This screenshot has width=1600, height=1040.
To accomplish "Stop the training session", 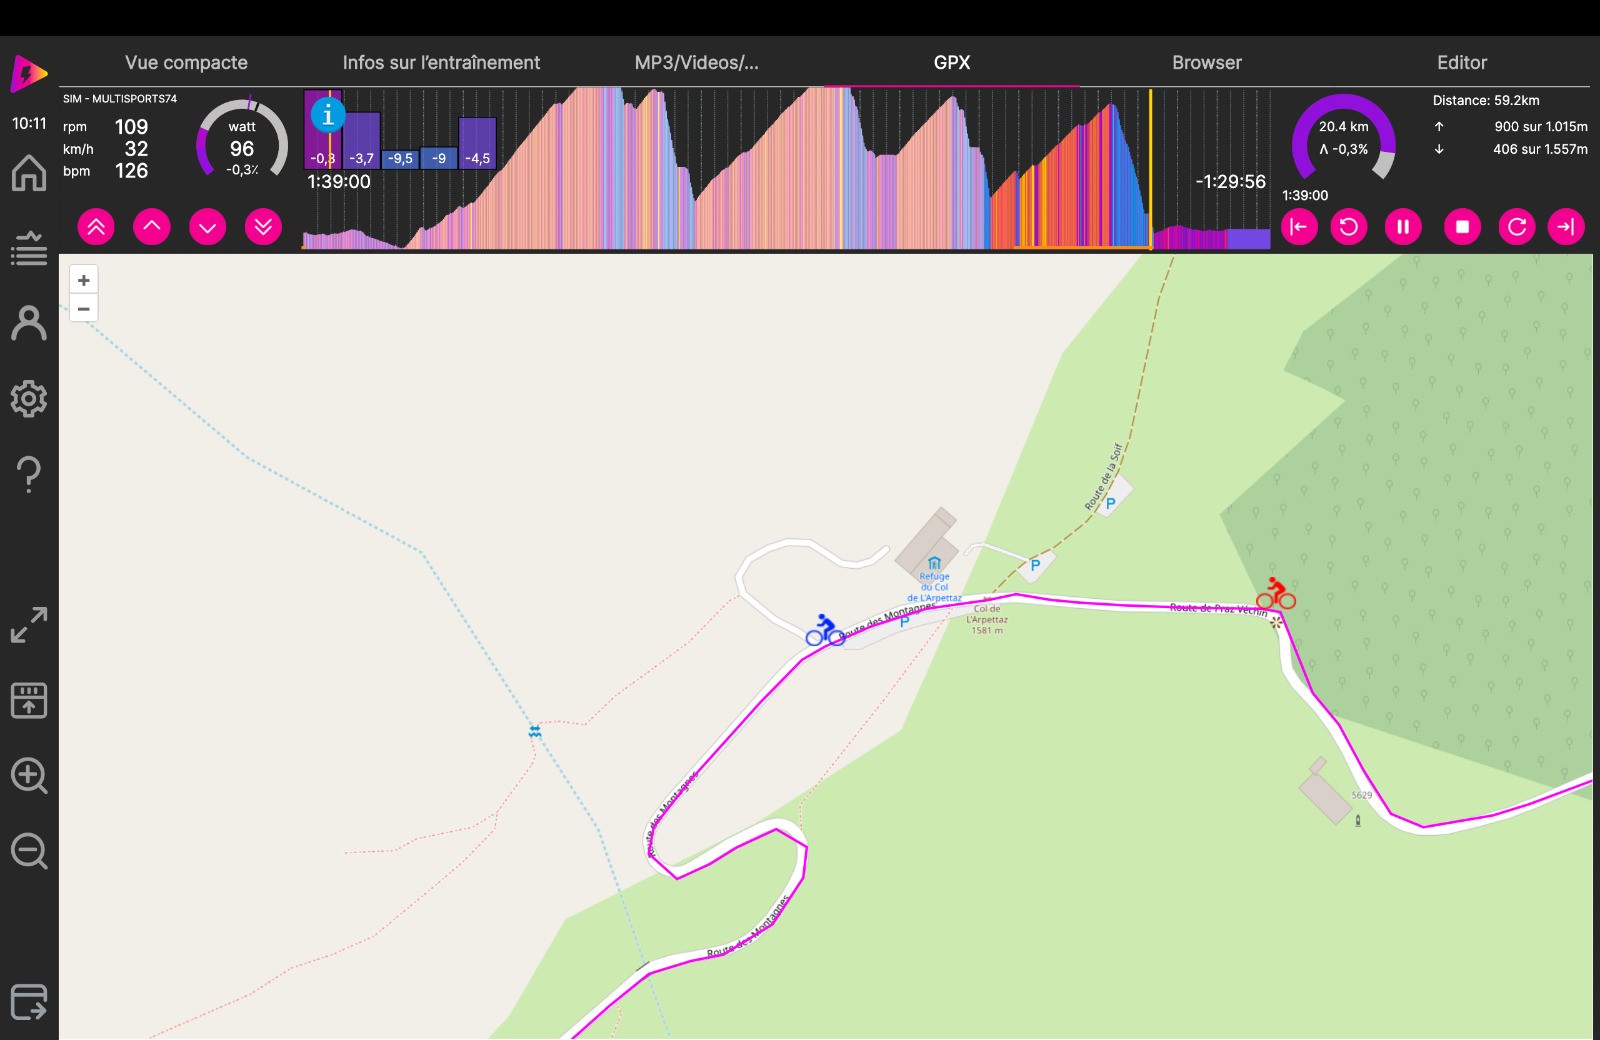I will tap(1462, 227).
